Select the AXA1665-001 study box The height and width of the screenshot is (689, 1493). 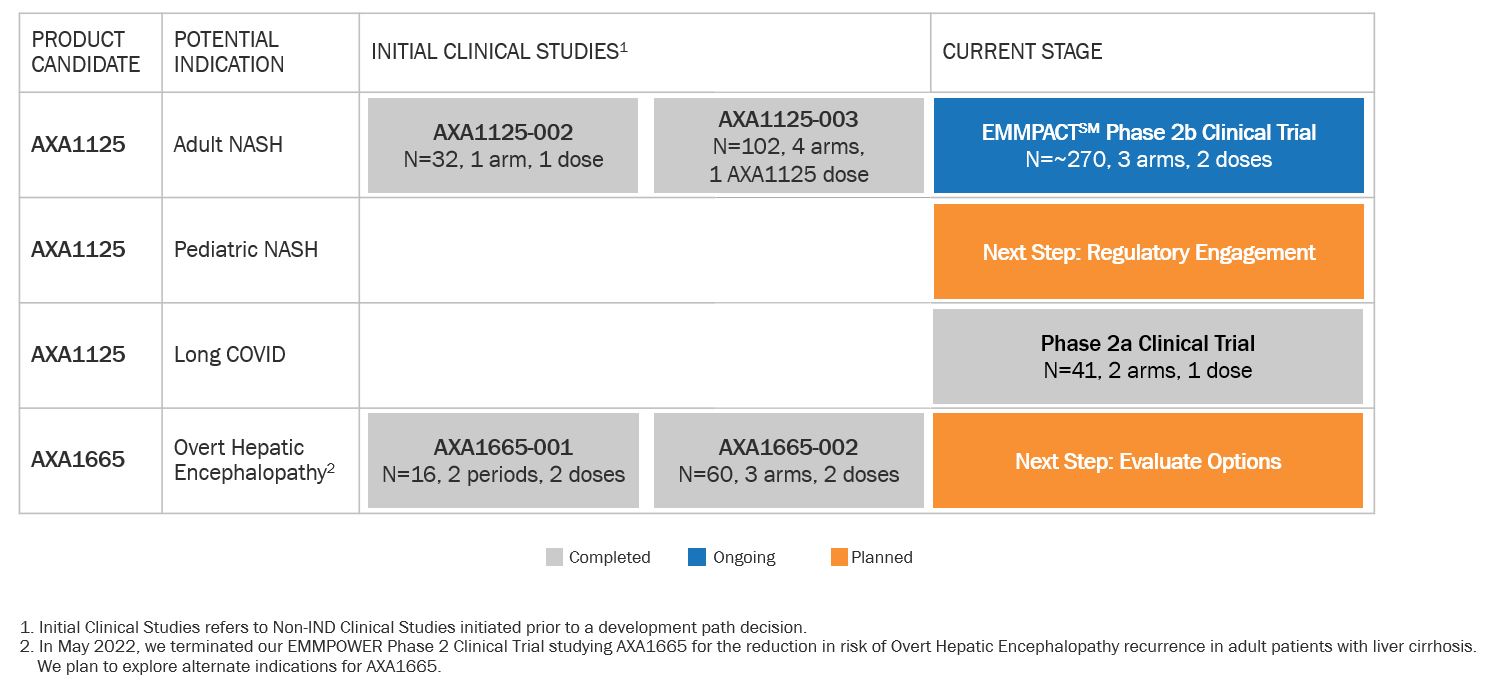(503, 460)
